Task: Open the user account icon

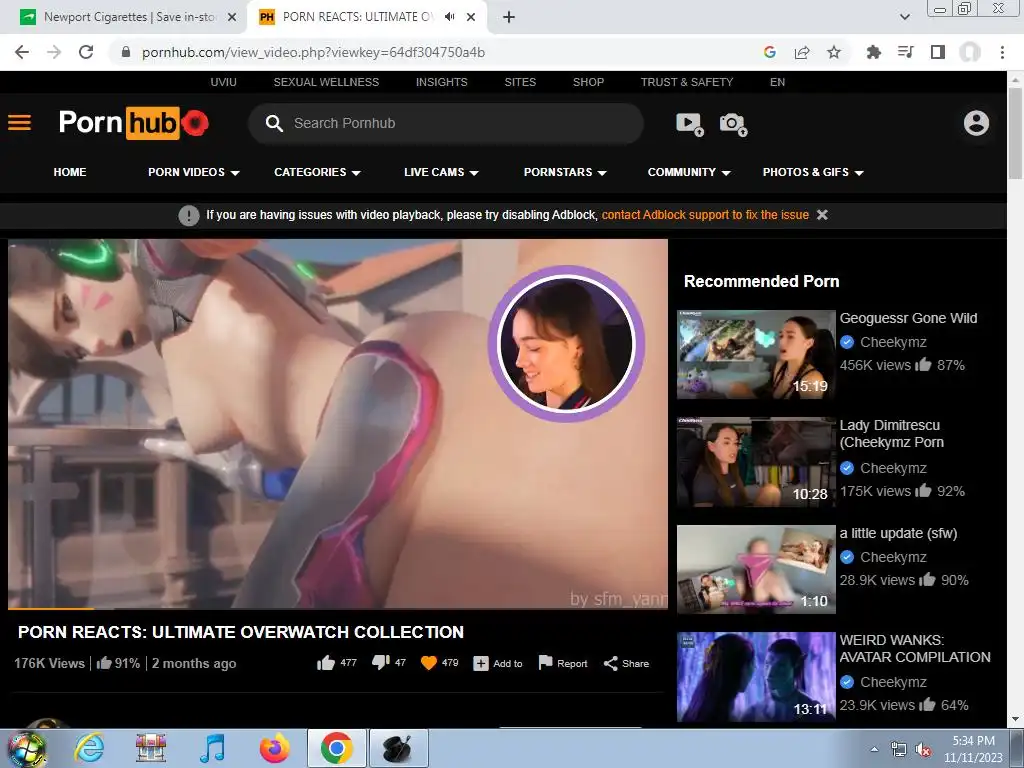Action: coord(976,123)
